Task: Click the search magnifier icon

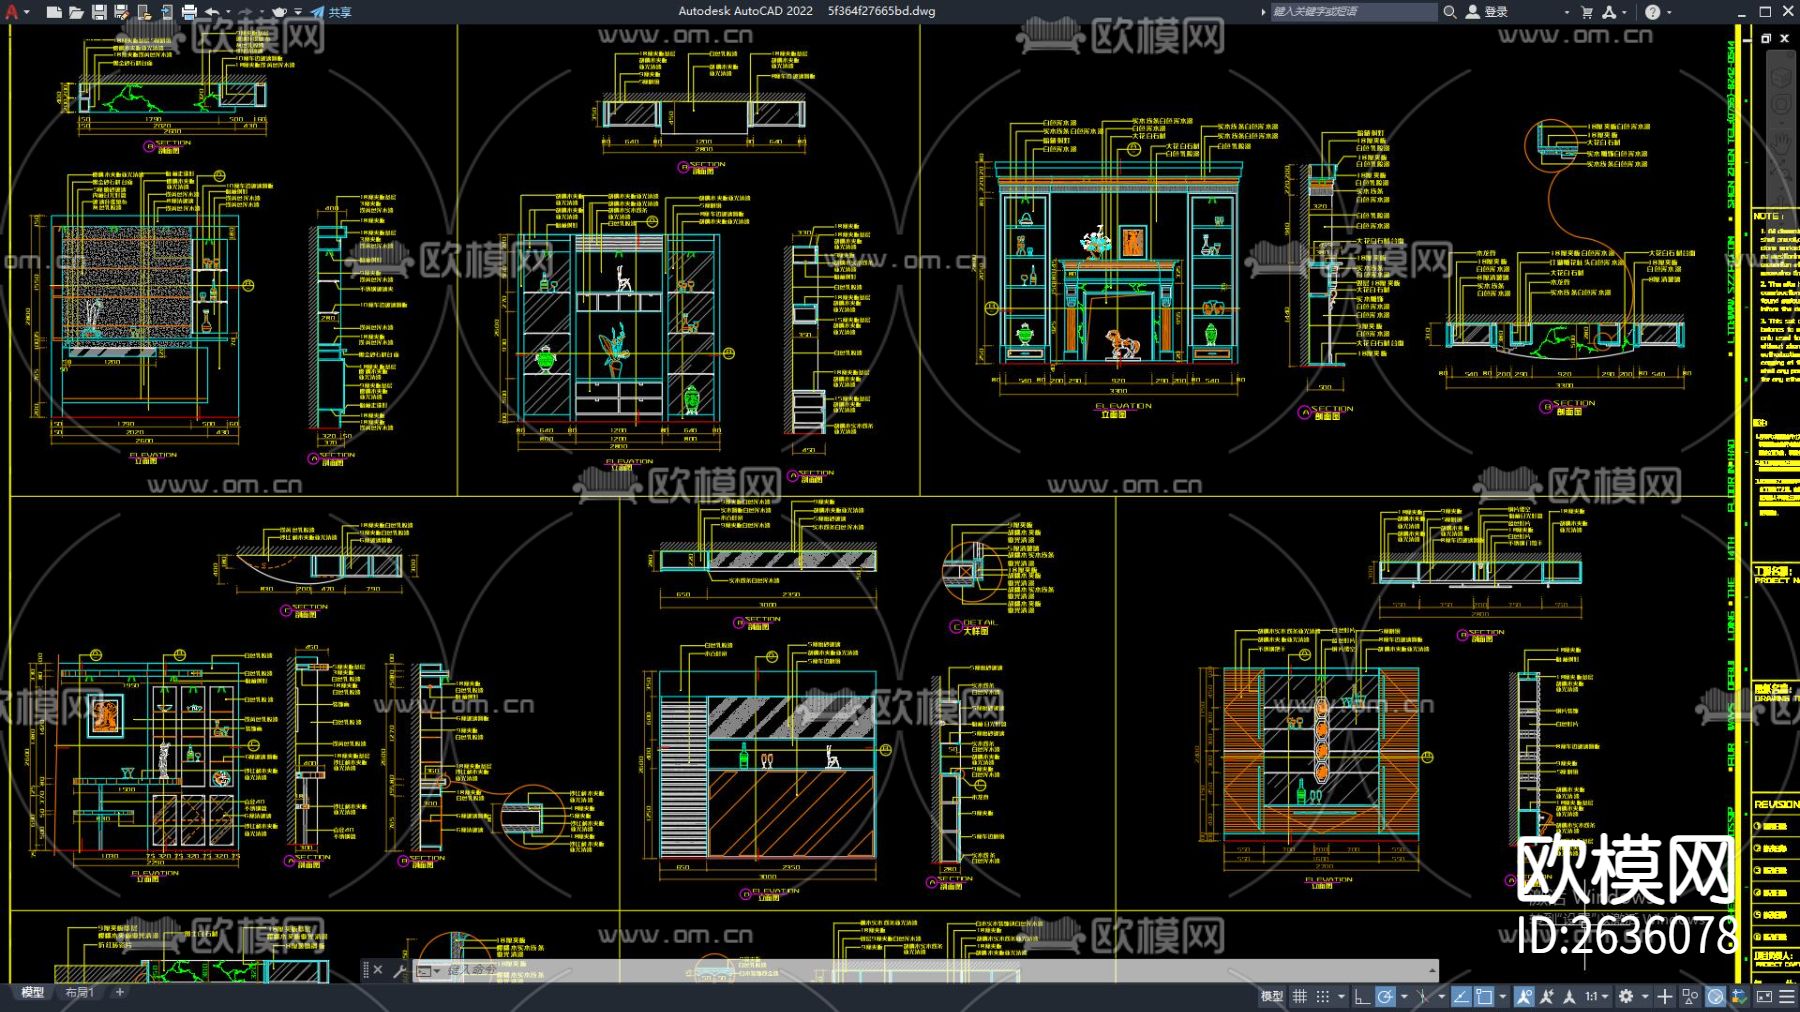Action: pyautogui.click(x=1449, y=12)
